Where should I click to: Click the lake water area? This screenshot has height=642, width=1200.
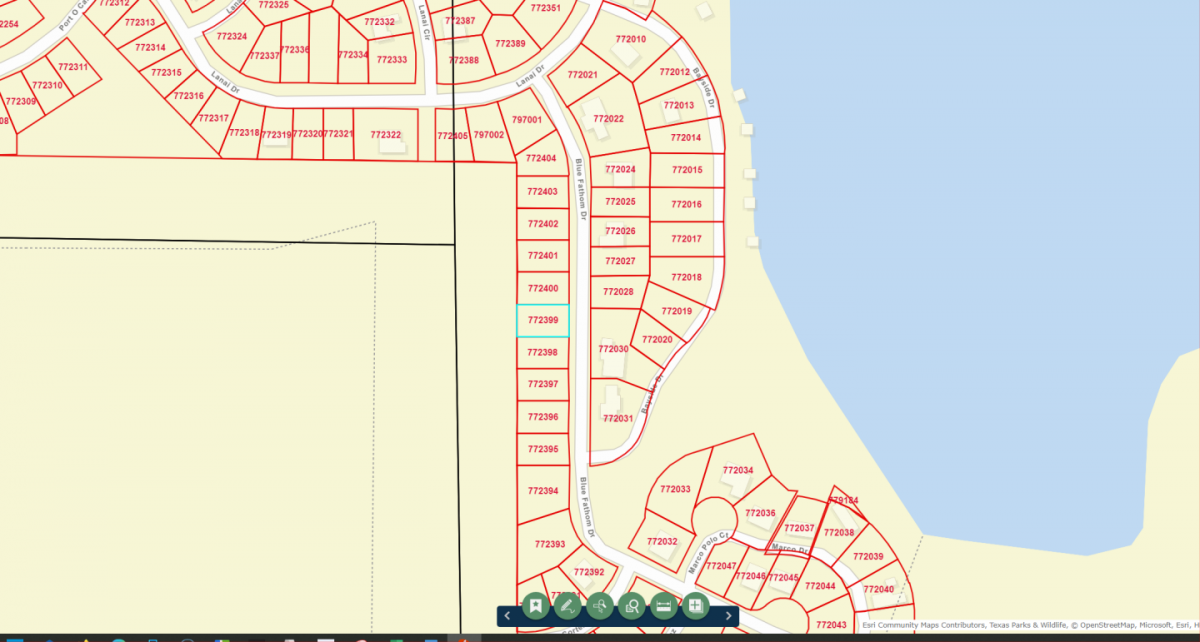[1000, 250]
